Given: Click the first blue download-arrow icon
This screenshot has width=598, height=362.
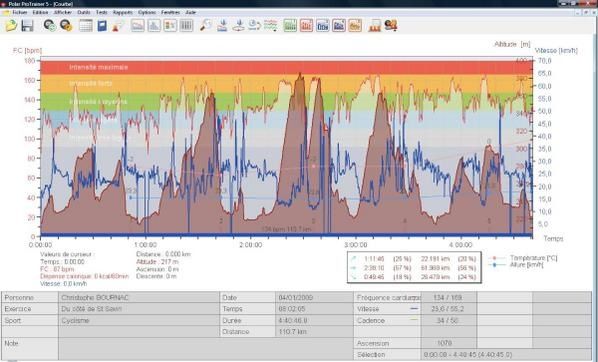Looking at the screenshot, I should click(x=222, y=26).
